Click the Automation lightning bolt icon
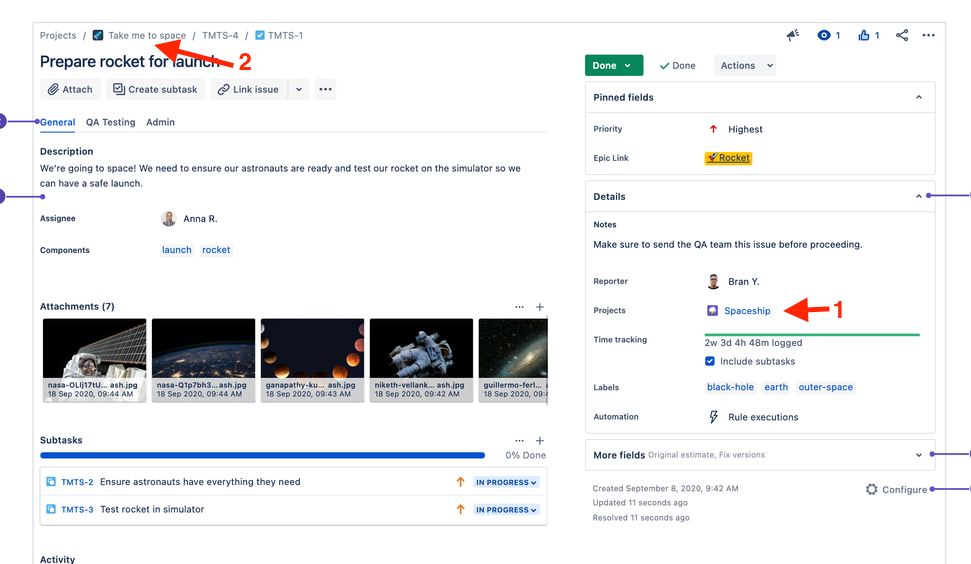This screenshot has width=971, height=564. [713, 417]
